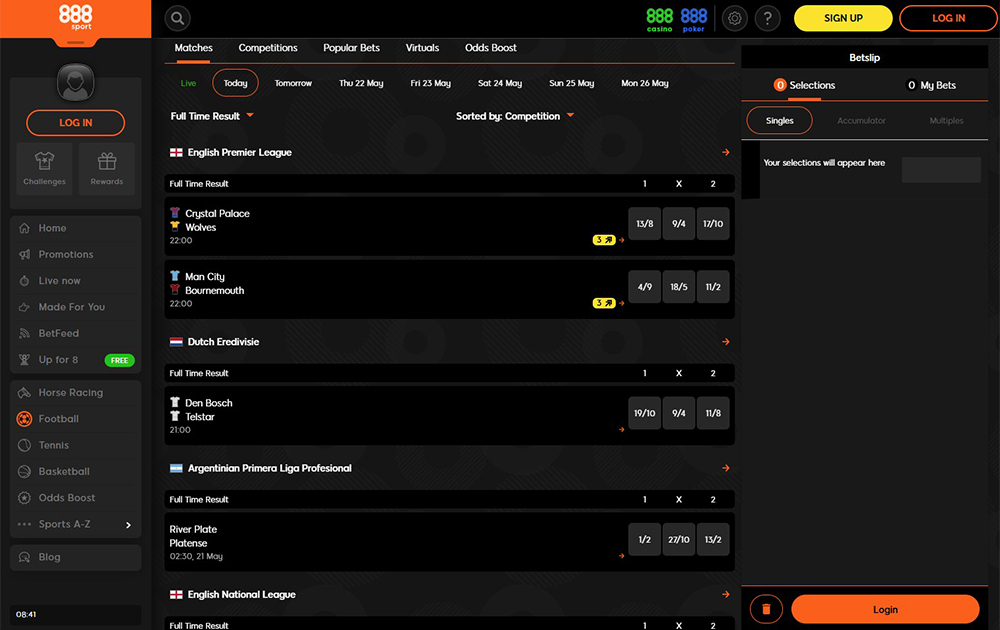Switch to Virtuals tab
Viewport: 1000px width, 630px height.
[x=422, y=48]
